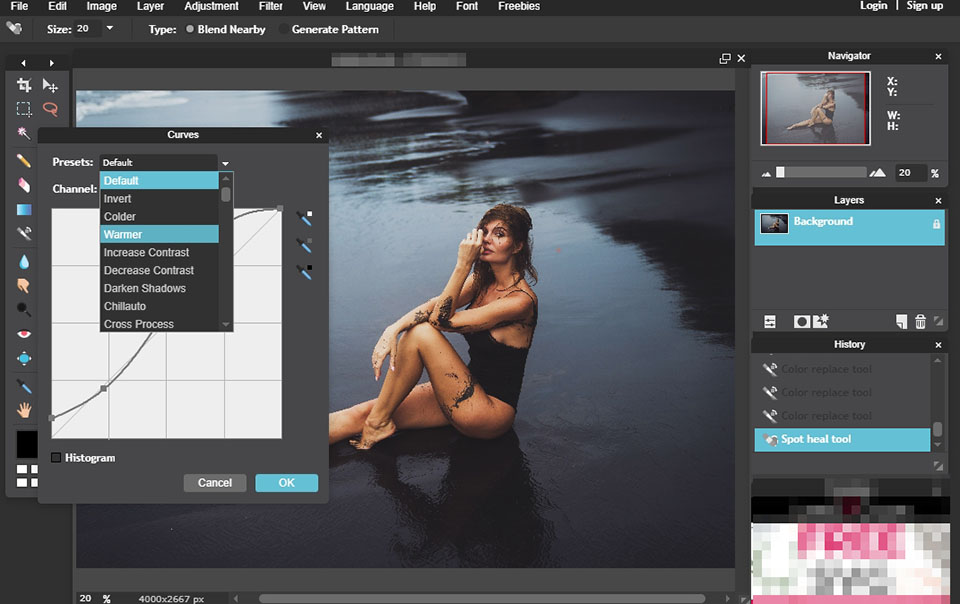Choose Decrease Contrast preset
960x604 pixels.
coord(159,270)
